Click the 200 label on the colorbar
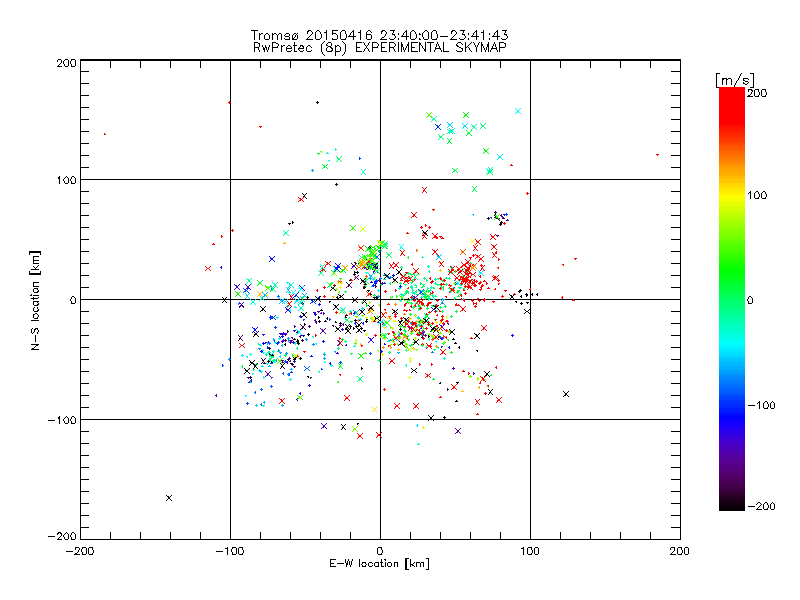This screenshot has height=600, width=800. coord(757,93)
